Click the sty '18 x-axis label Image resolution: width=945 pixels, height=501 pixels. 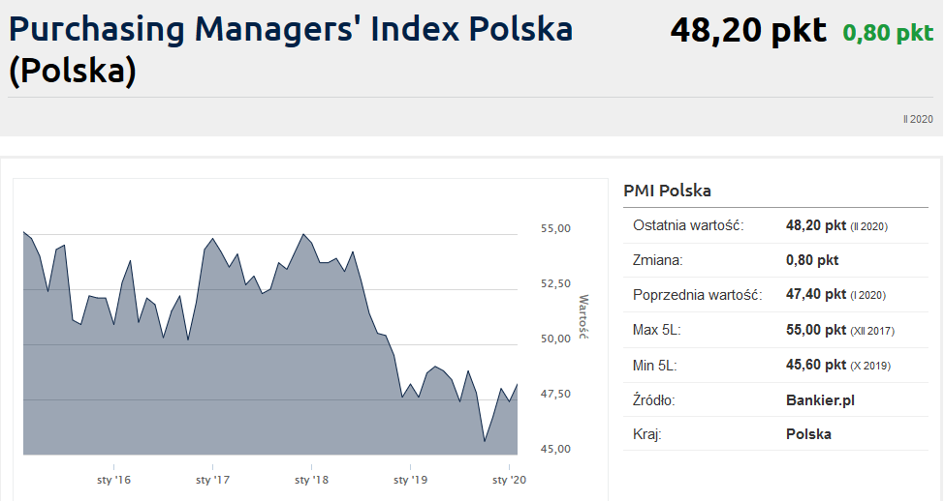311,480
